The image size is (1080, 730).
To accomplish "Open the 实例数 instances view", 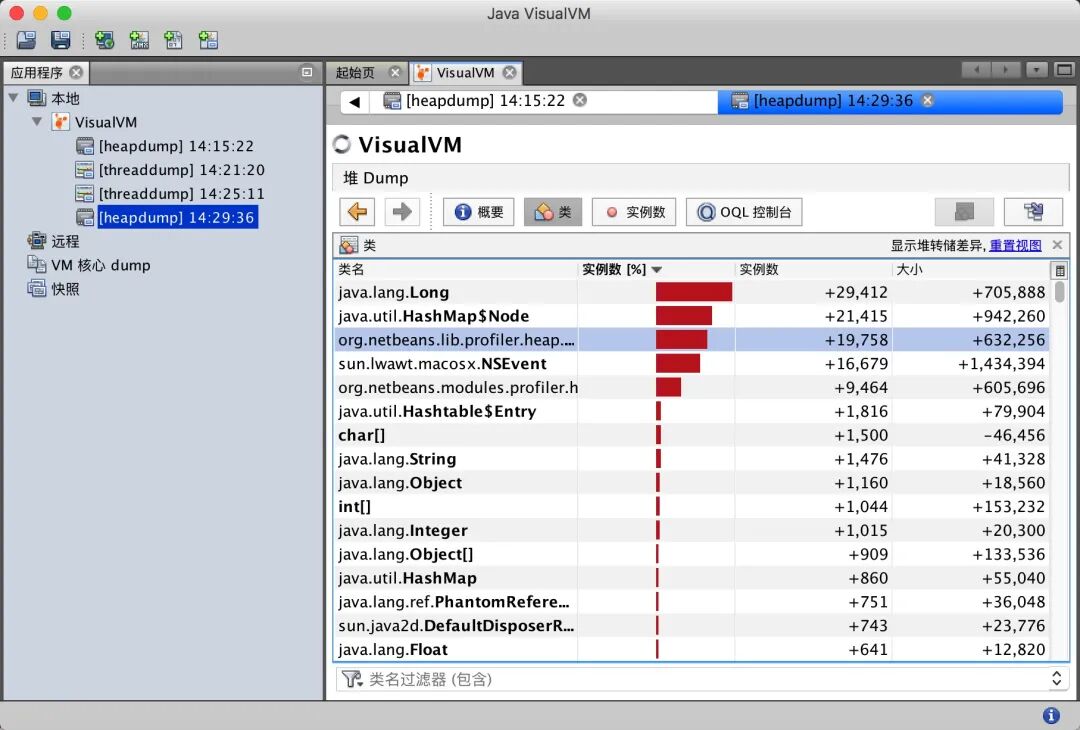I will coord(634,211).
